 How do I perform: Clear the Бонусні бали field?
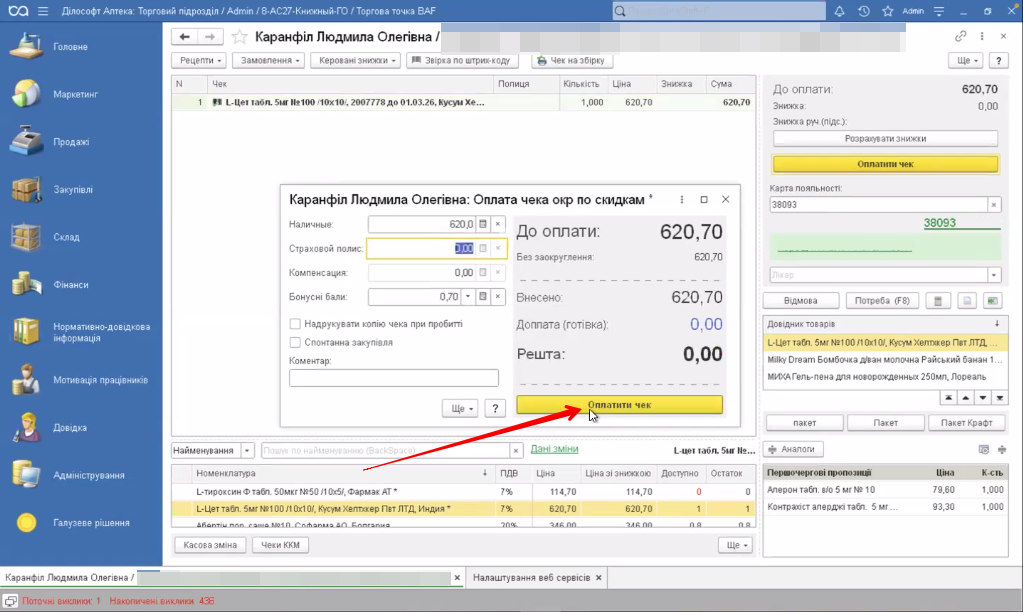(499, 297)
